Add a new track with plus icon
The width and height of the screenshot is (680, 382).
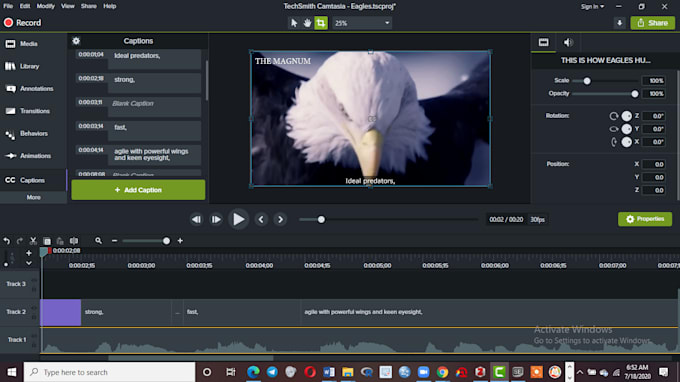tap(29, 253)
